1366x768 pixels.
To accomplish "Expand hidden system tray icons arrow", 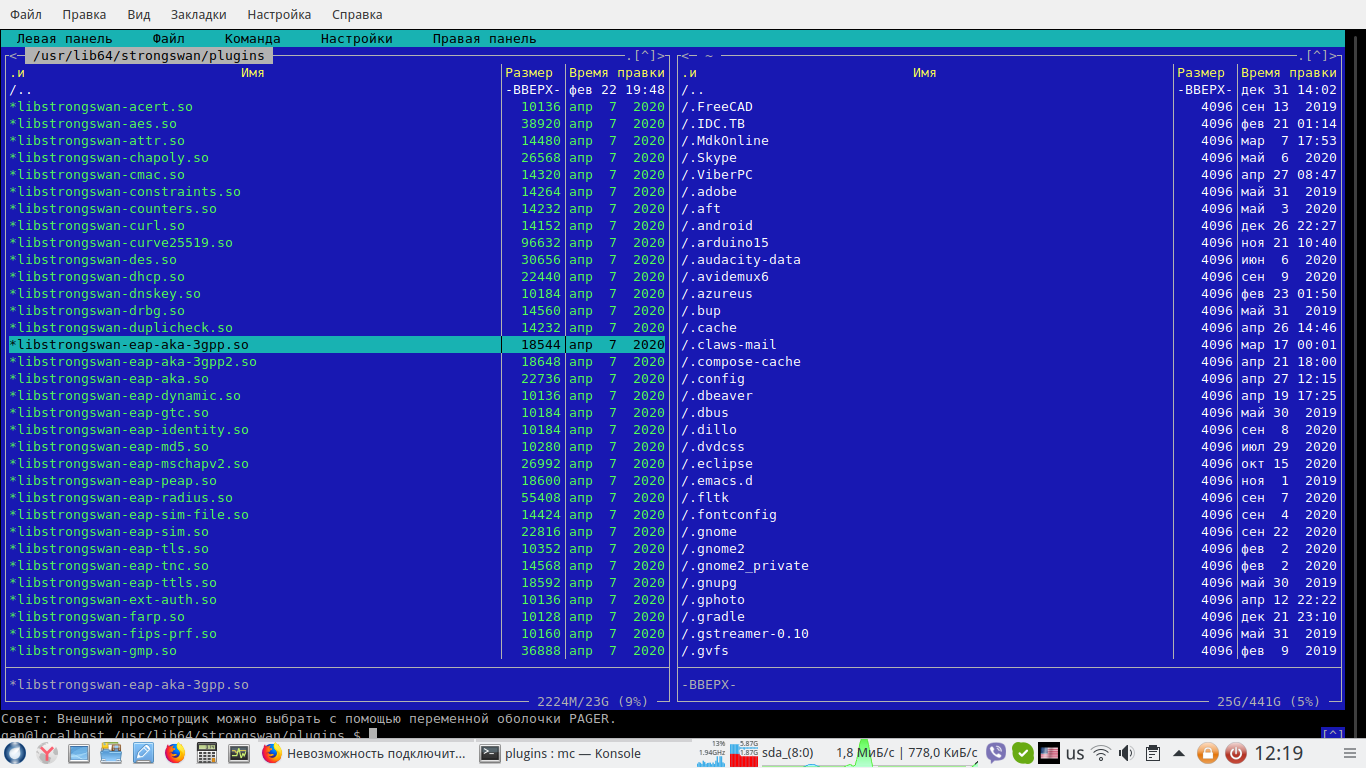I will click(x=1179, y=753).
